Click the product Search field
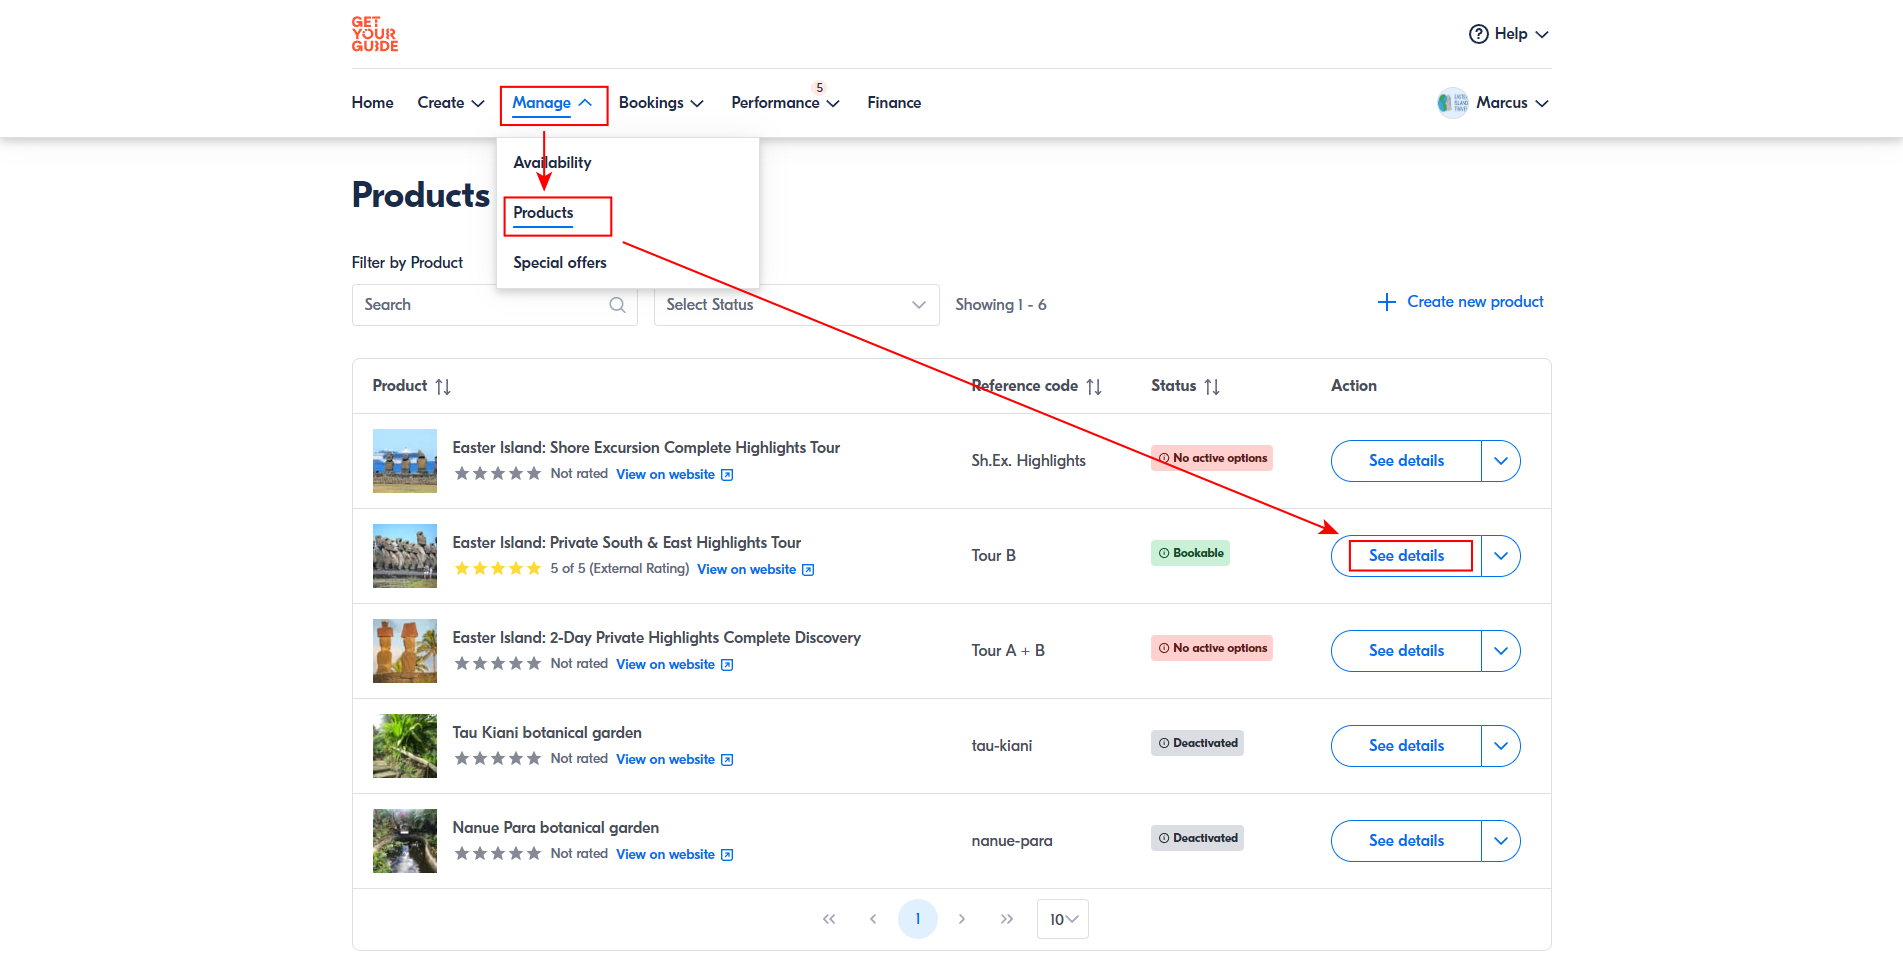The height and width of the screenshot is (963, 1903). (x=483, y=305)
